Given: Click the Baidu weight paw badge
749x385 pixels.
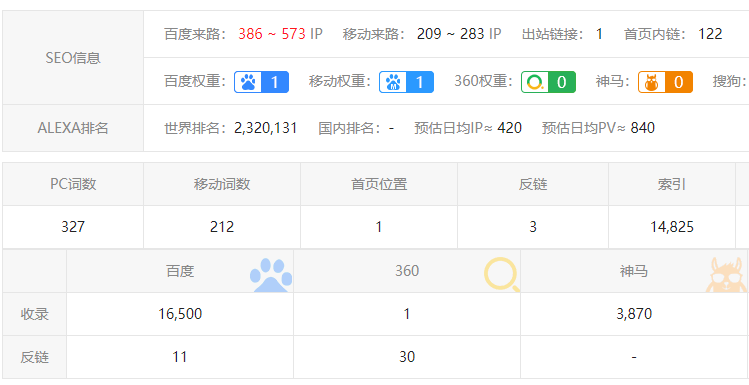Looking at the screenshot, I should pos(261,82).
